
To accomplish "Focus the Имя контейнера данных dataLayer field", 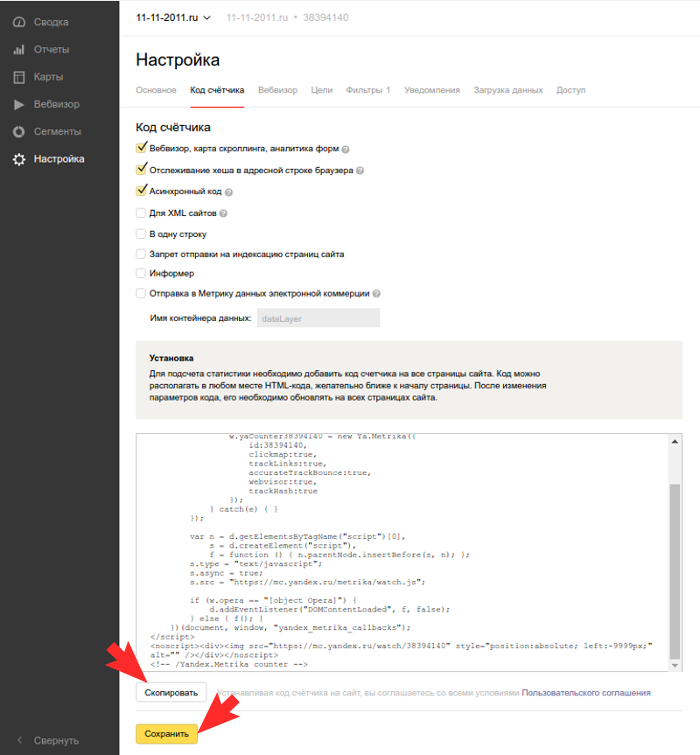I will pos(318,318).
